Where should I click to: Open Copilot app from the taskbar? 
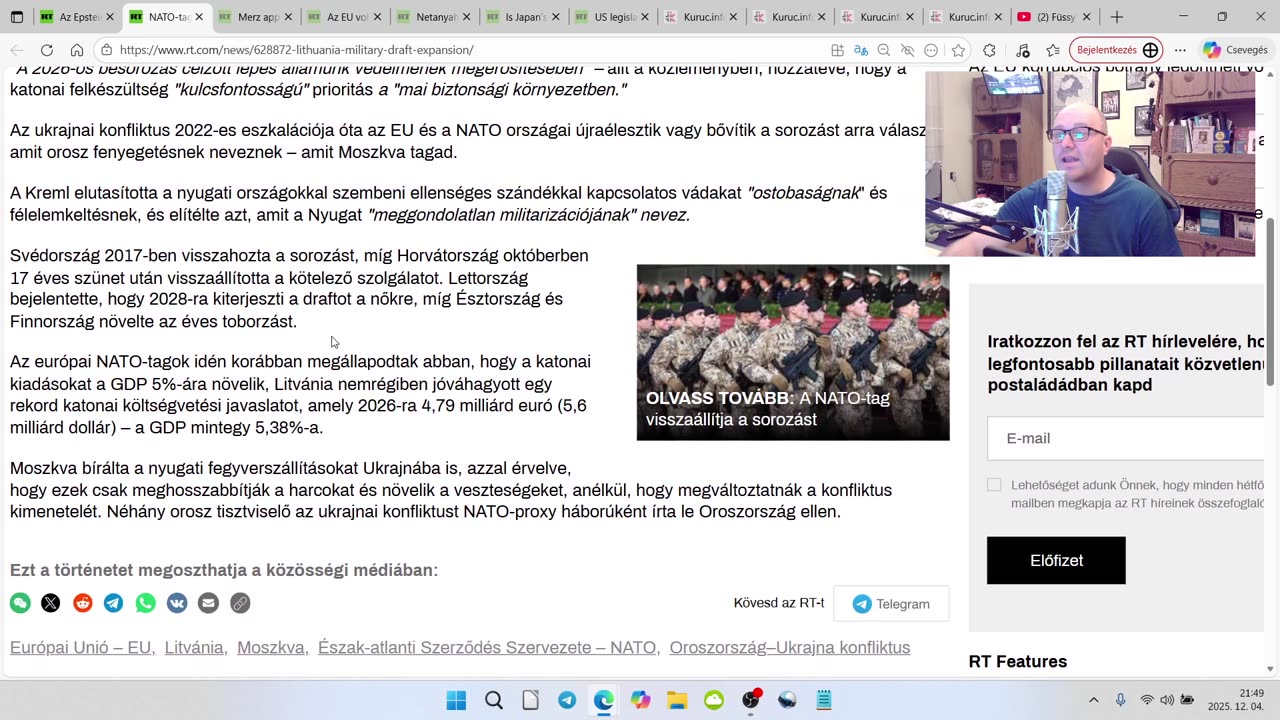pyautogui.click(x=640, y=700)
